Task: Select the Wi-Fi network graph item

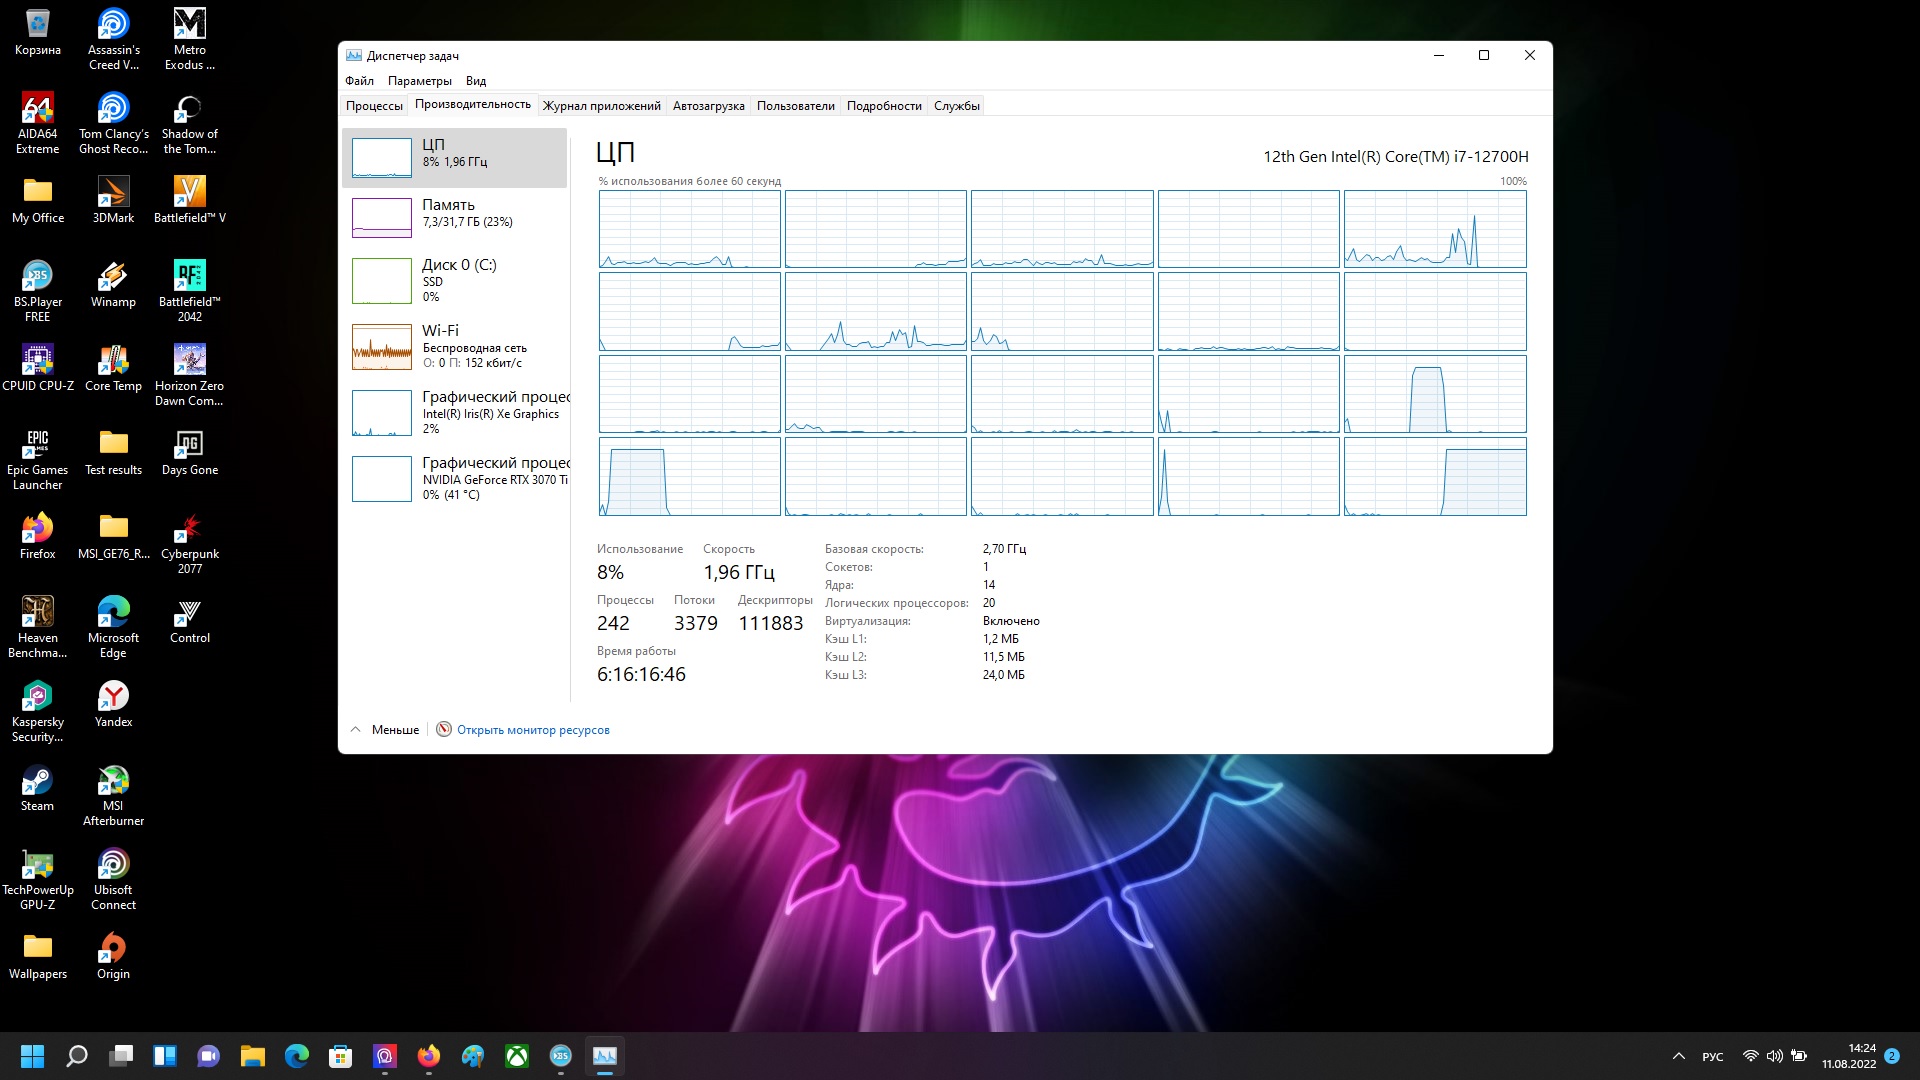Action: pyautogui.click(x=455, y=346)
